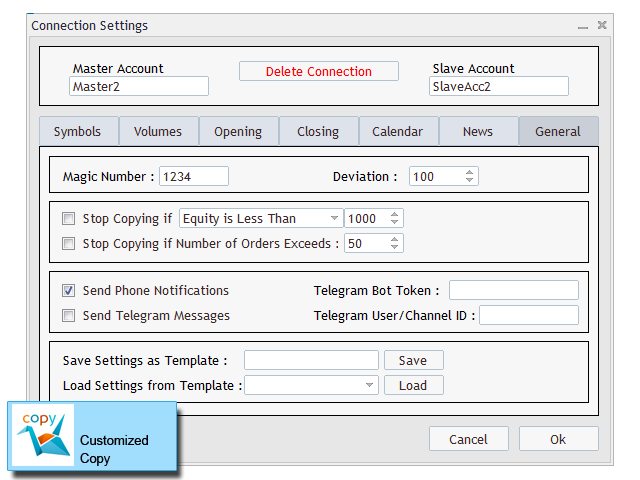This screenshot has width=640, height=480.
Task: Decrease the orders limit 50 value
Action: [394, 247]
